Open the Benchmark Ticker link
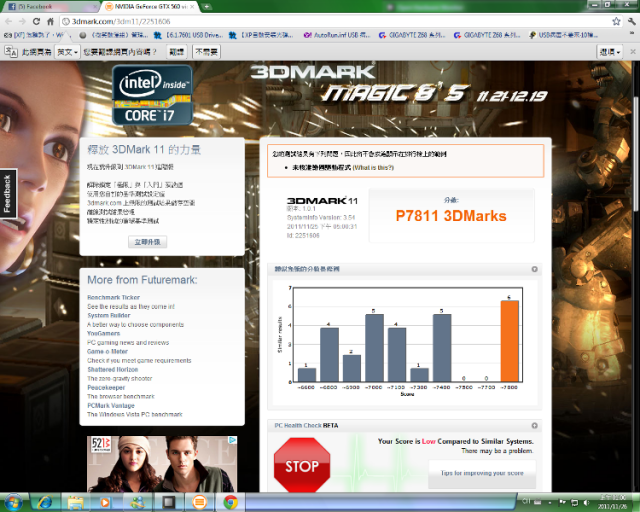The image size is (640, 512). point(113,297)
